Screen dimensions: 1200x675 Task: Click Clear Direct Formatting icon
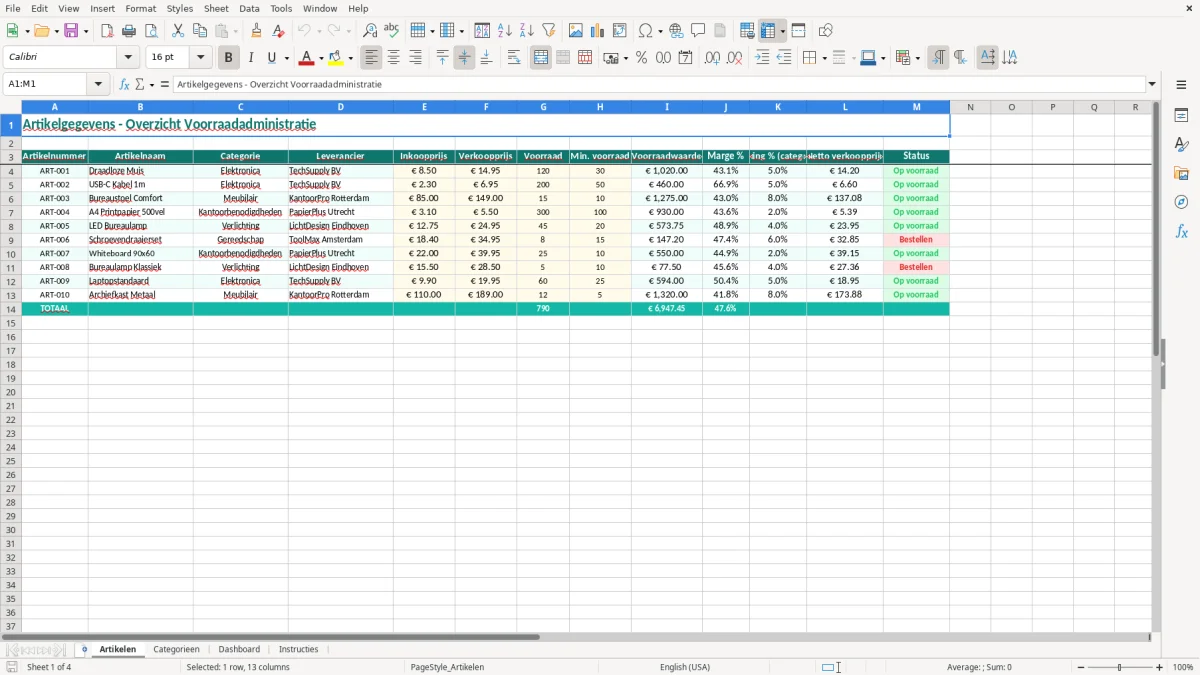pos(279,31)
